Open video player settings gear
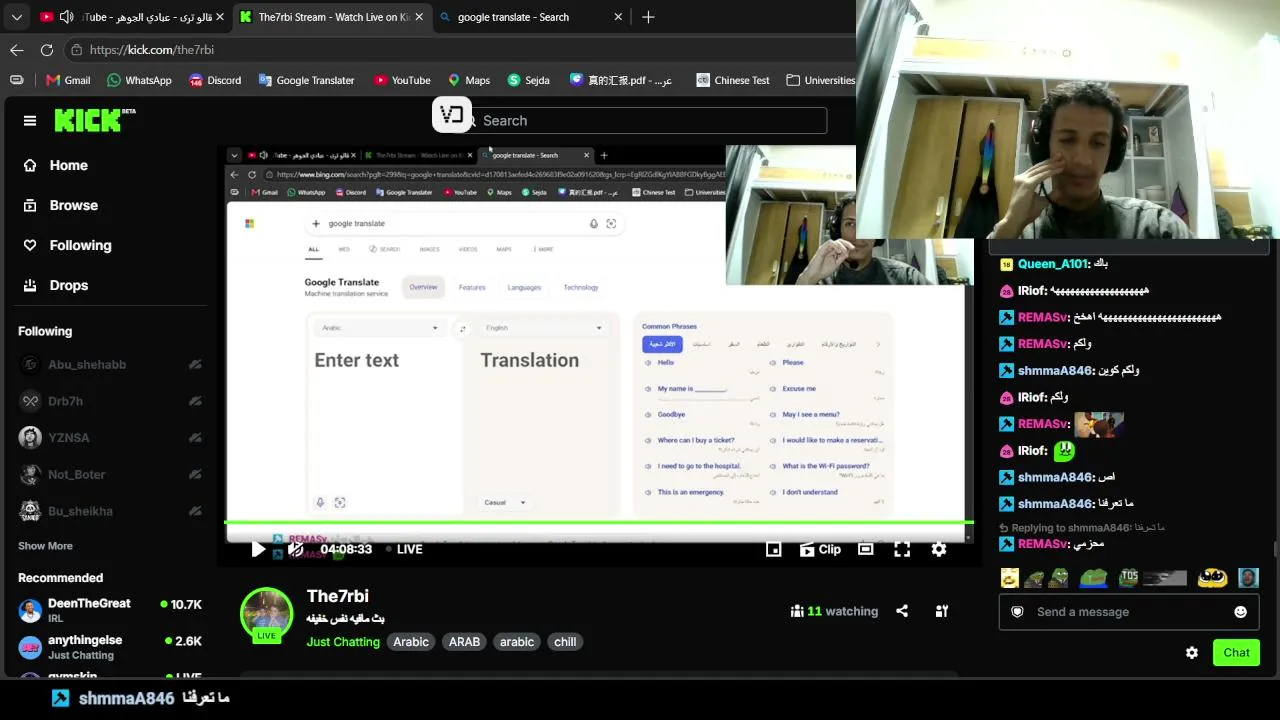1280x720 pixels. (x=939, y=549)
